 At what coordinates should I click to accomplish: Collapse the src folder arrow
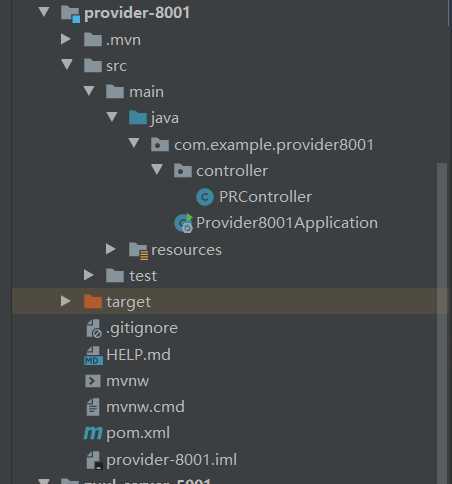(67, 64)
